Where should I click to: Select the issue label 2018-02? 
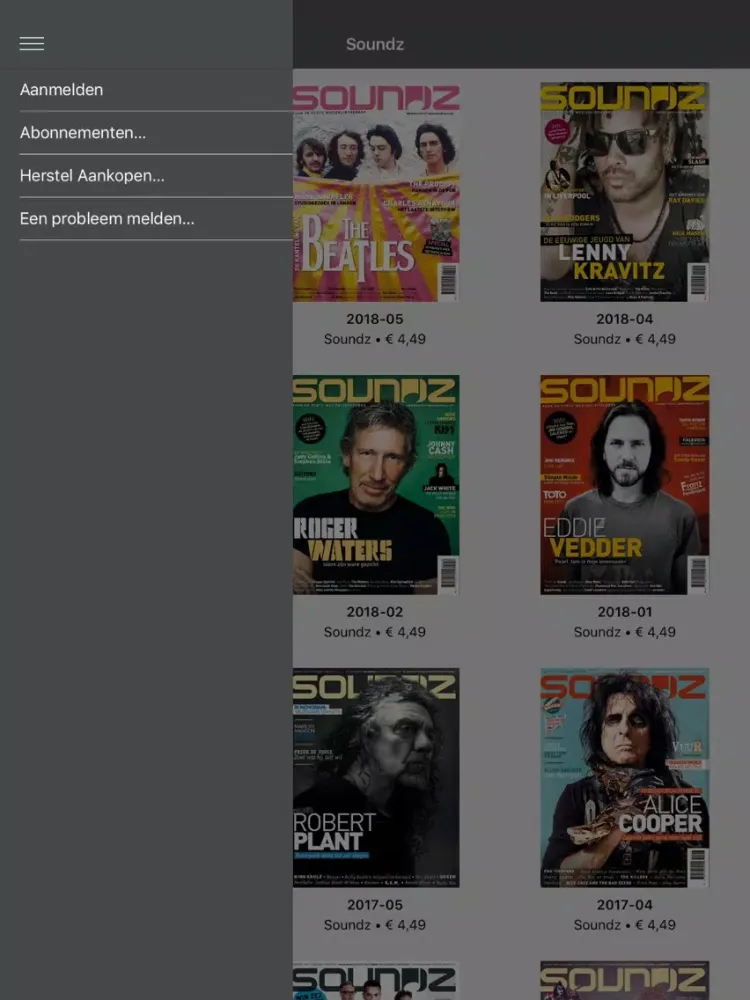click(x=374, y=612)
